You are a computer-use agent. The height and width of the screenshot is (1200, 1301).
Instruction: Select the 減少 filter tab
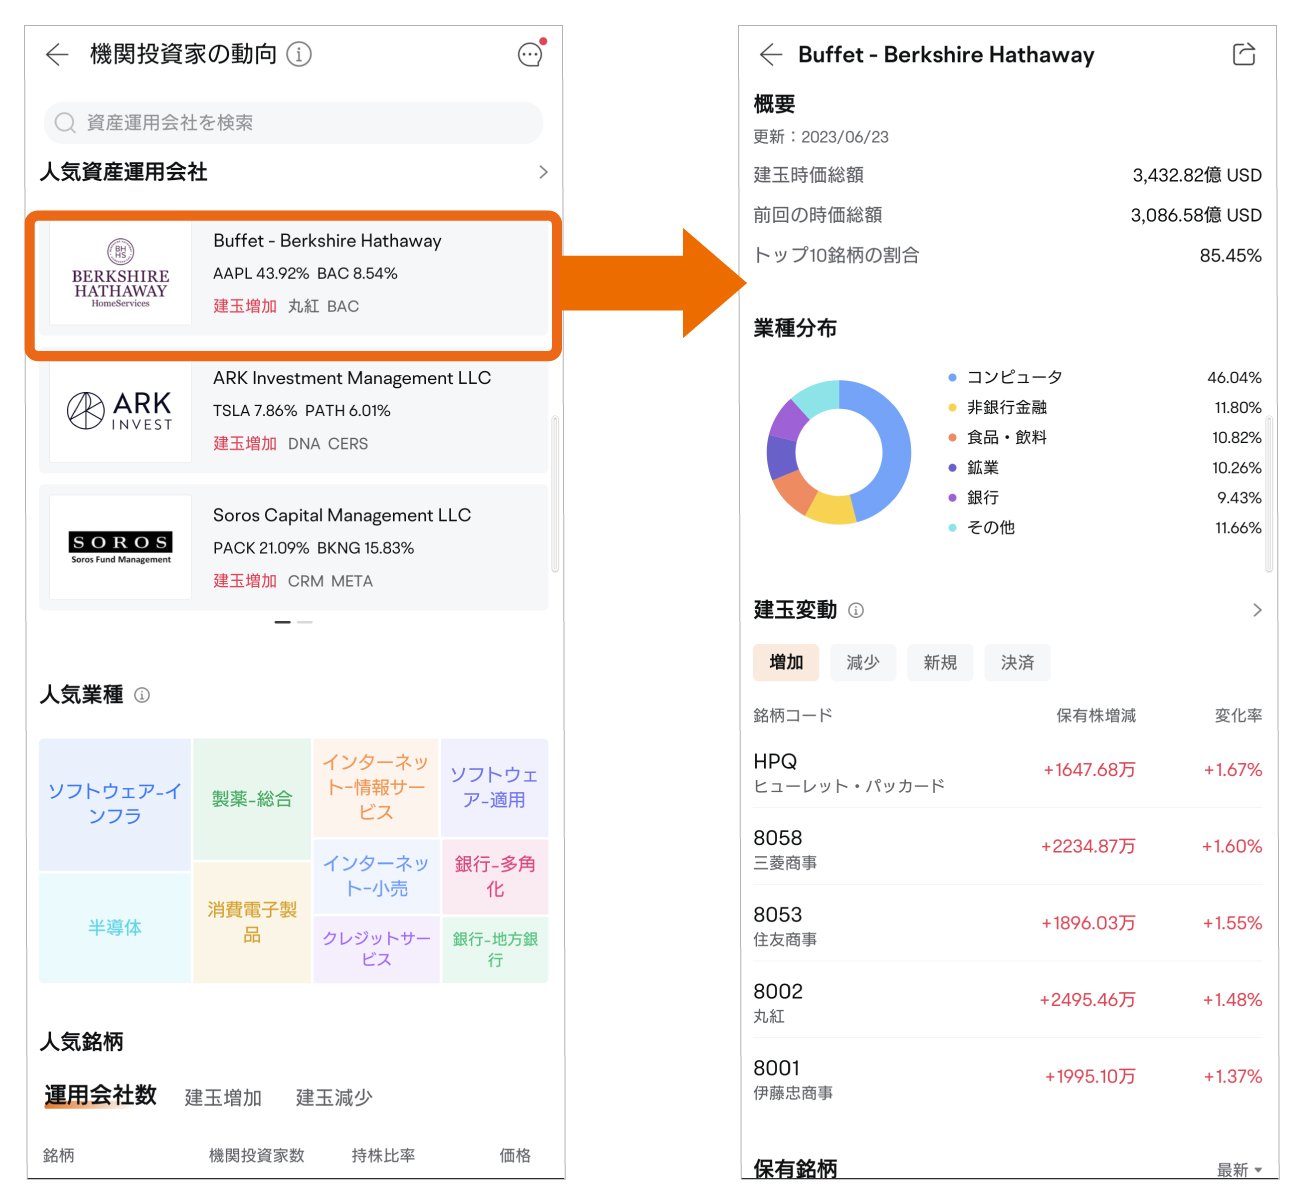pos(863,662)
